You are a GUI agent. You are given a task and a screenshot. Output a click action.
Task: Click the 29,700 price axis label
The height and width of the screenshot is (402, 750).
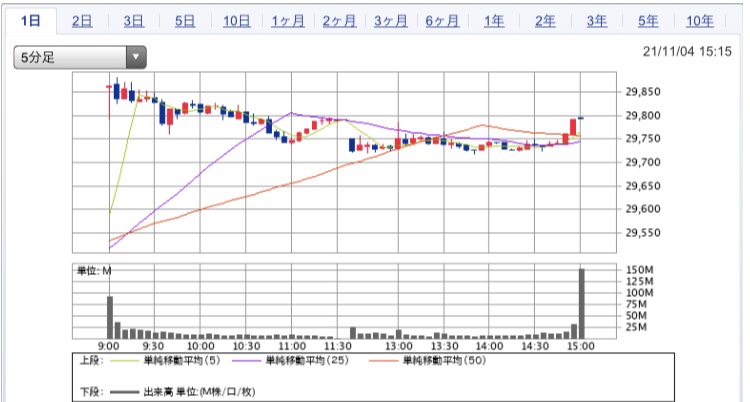coord(643,162)
